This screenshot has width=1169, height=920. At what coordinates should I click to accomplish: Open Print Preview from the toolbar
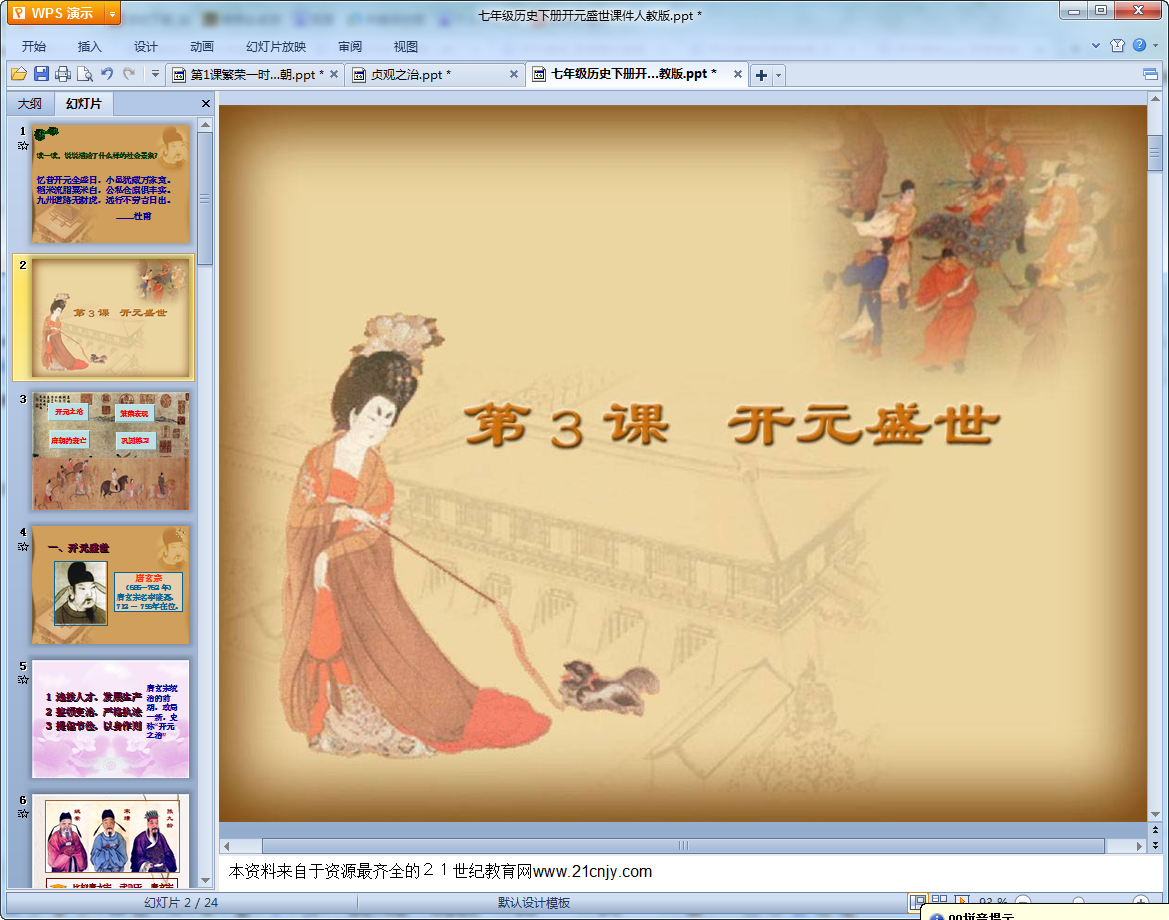85,74
